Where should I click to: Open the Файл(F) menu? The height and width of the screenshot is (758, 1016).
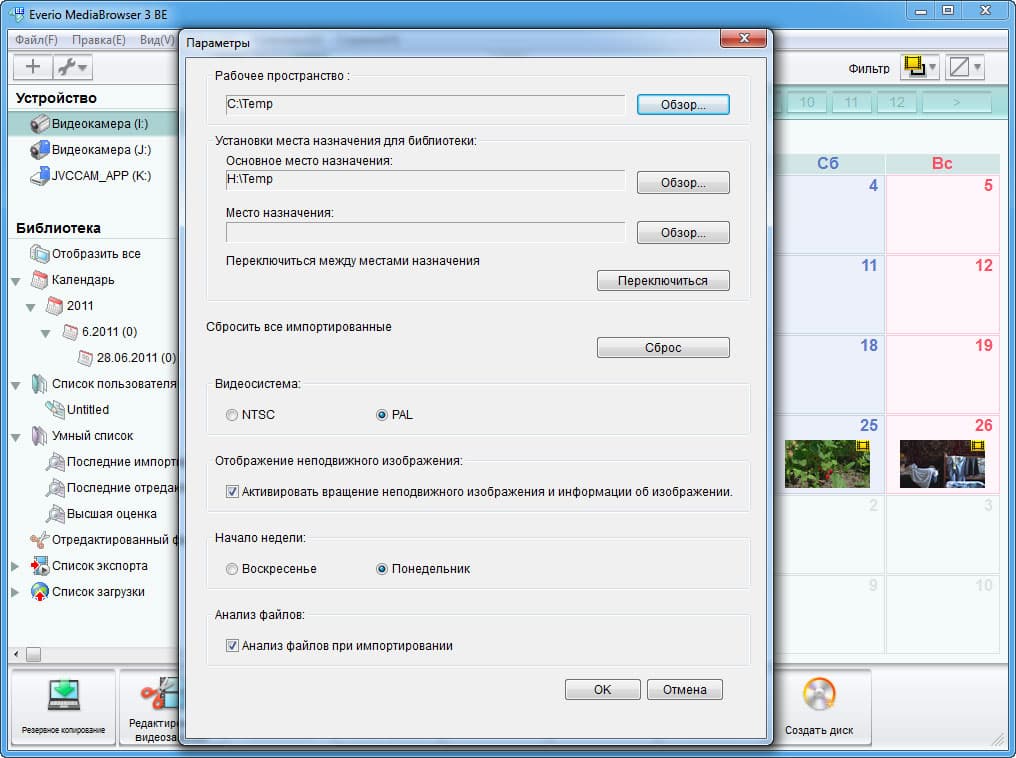(x=36, y=40)
